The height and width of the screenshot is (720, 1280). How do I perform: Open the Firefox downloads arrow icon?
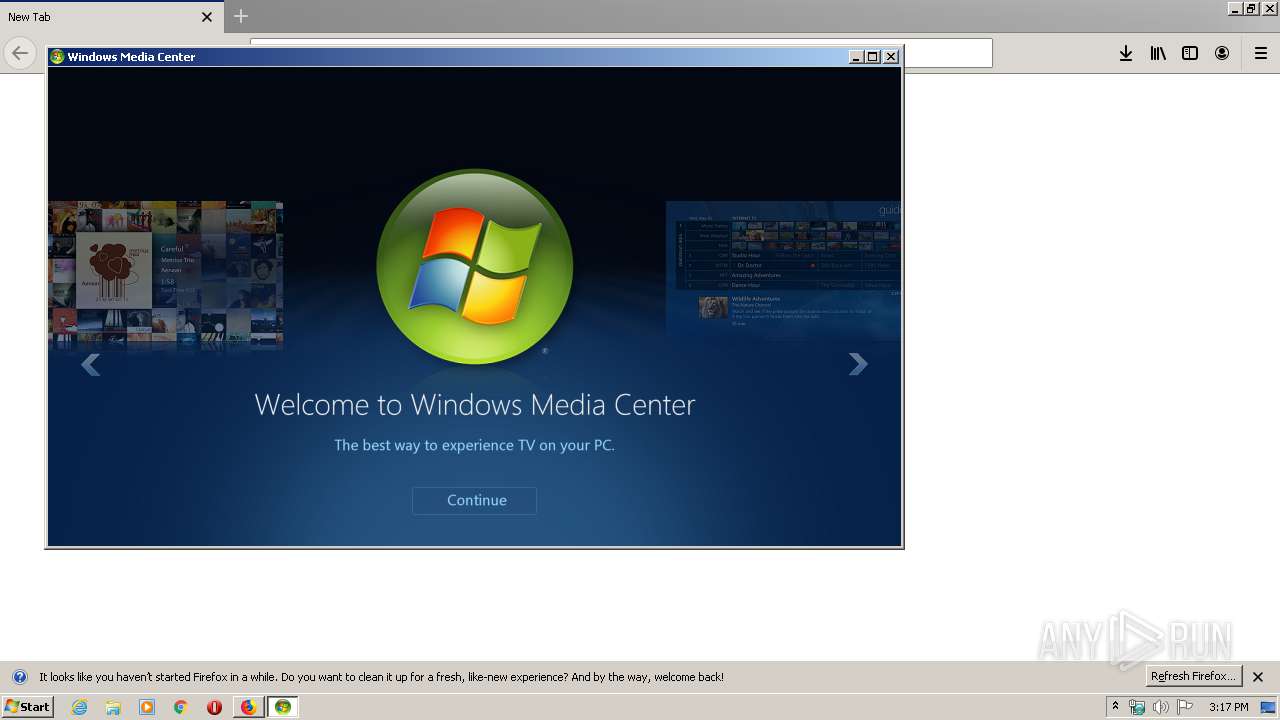(1126, 53)
